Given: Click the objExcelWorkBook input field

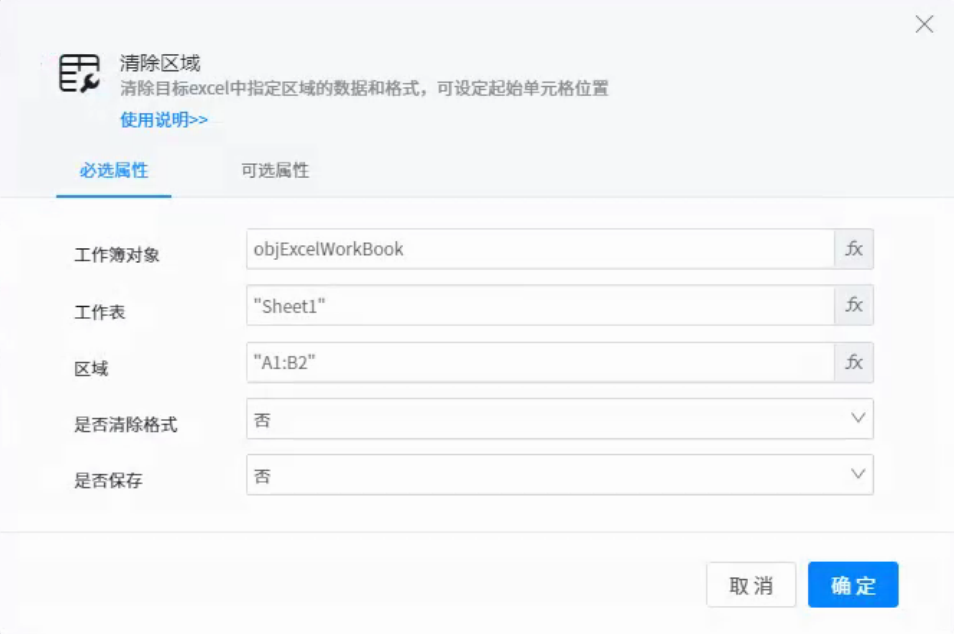Looking at the screenshot, I should (540, 249).
